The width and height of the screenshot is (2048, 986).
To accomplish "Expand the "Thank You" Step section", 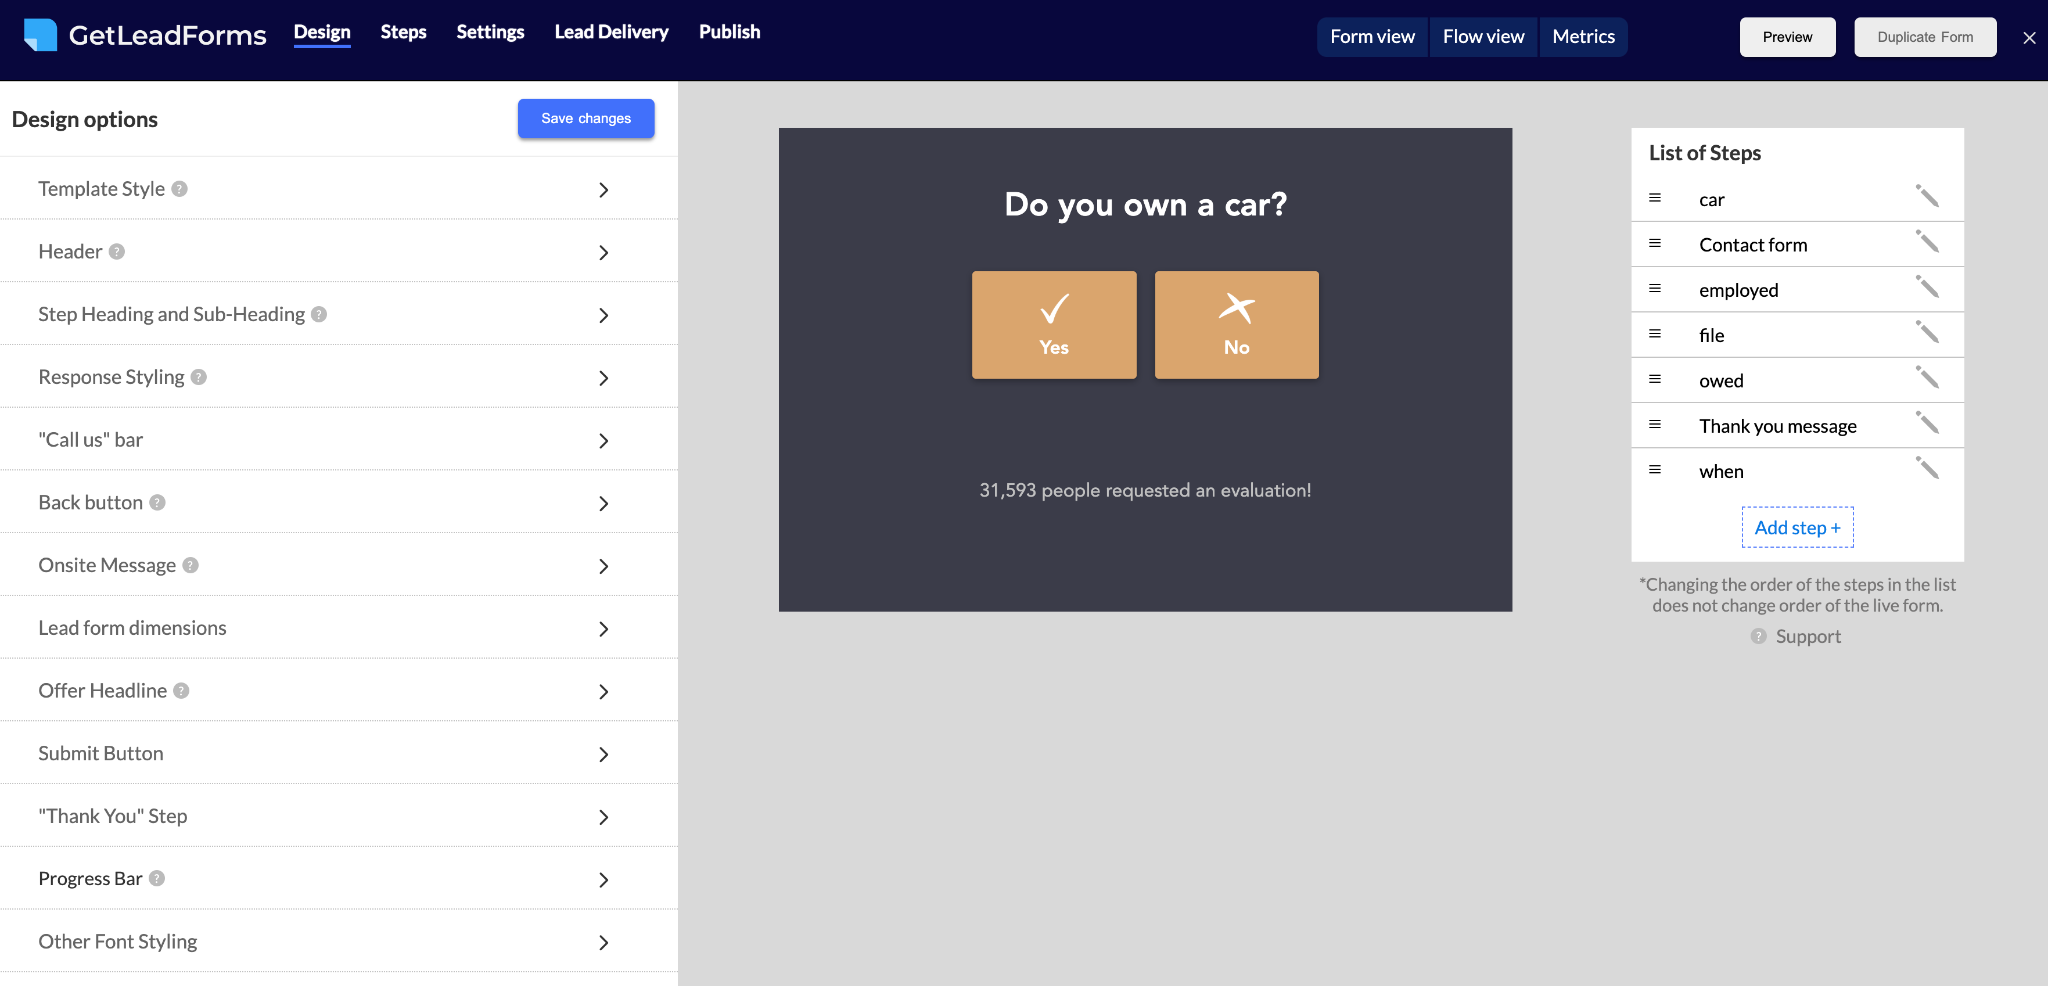I will [x=604, y=817].
